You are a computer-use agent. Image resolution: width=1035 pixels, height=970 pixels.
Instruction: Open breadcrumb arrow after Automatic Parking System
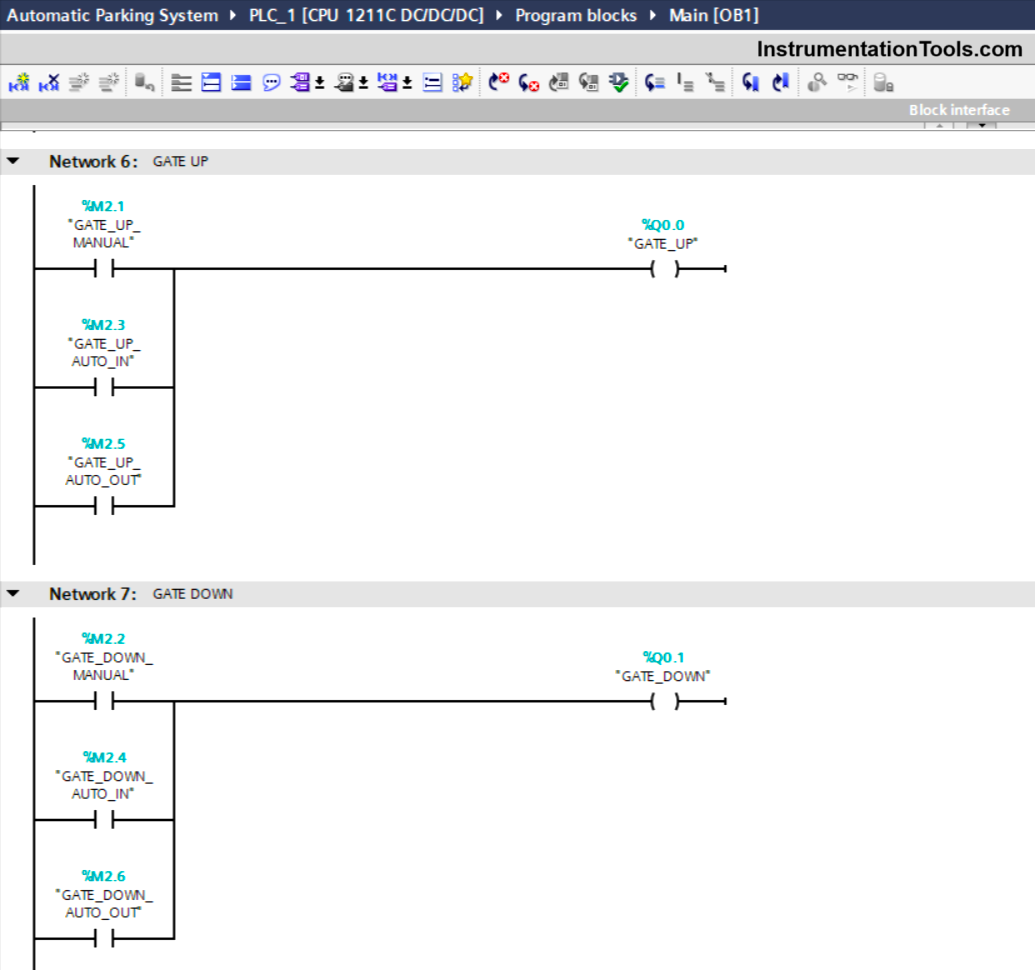click(233, 15)
